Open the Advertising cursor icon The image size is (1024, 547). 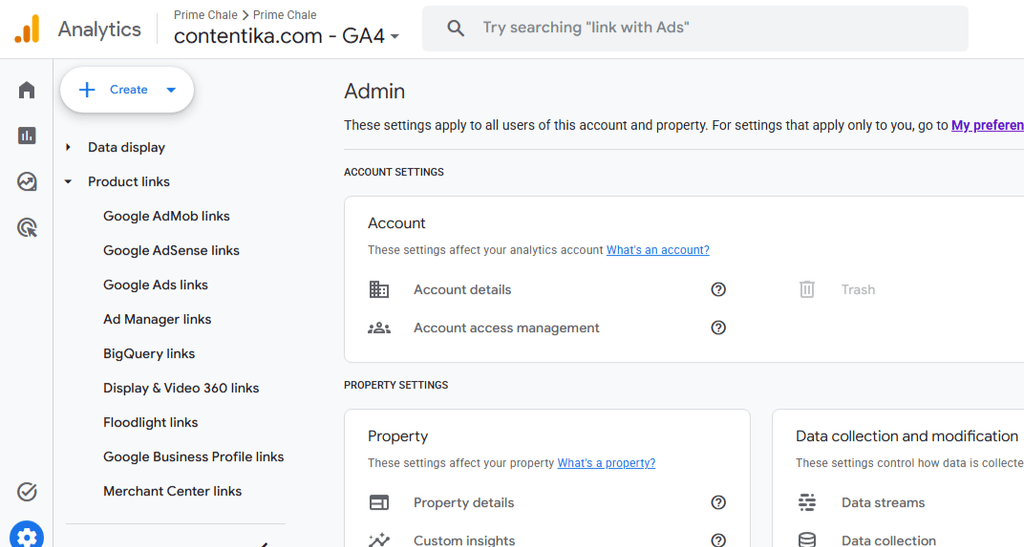[27, 228]
